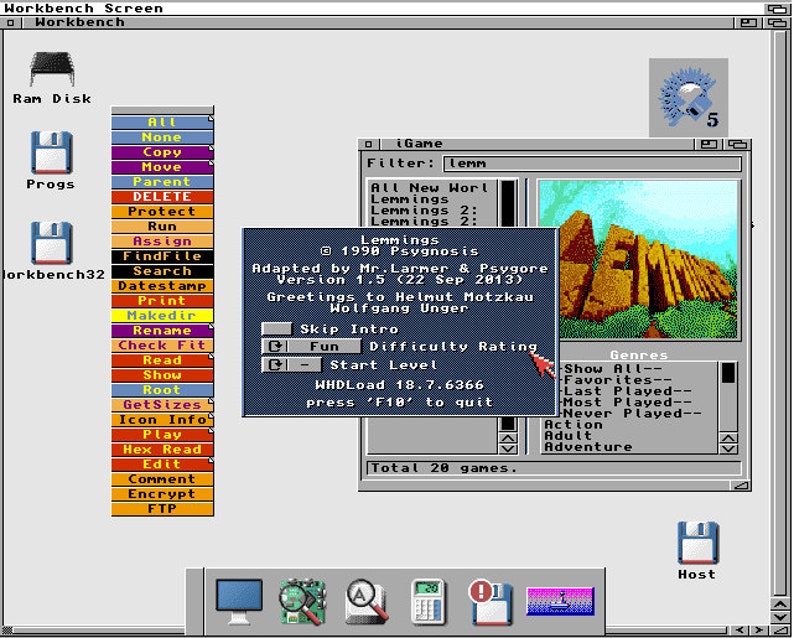Click the Hex Read button

click(162, 449)
